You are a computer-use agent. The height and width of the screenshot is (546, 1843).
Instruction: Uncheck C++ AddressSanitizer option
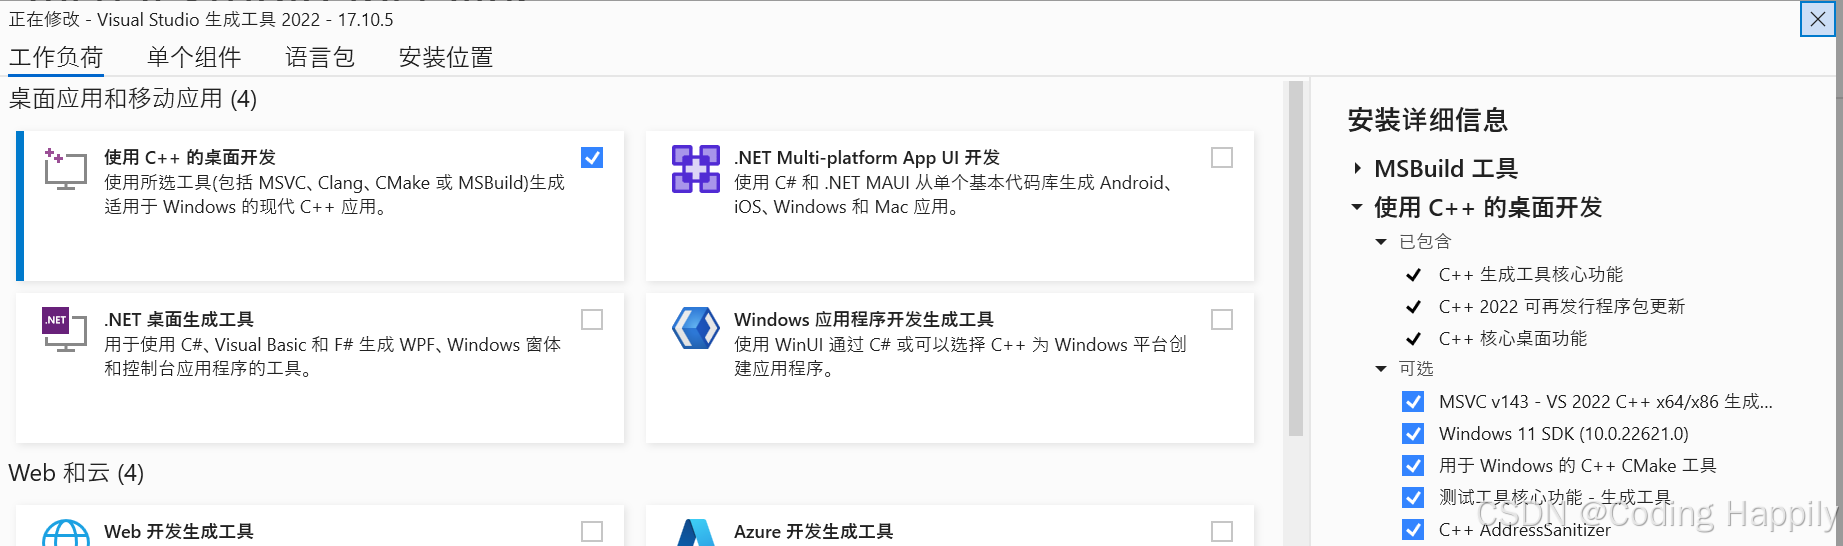(x=1413, y=530)
